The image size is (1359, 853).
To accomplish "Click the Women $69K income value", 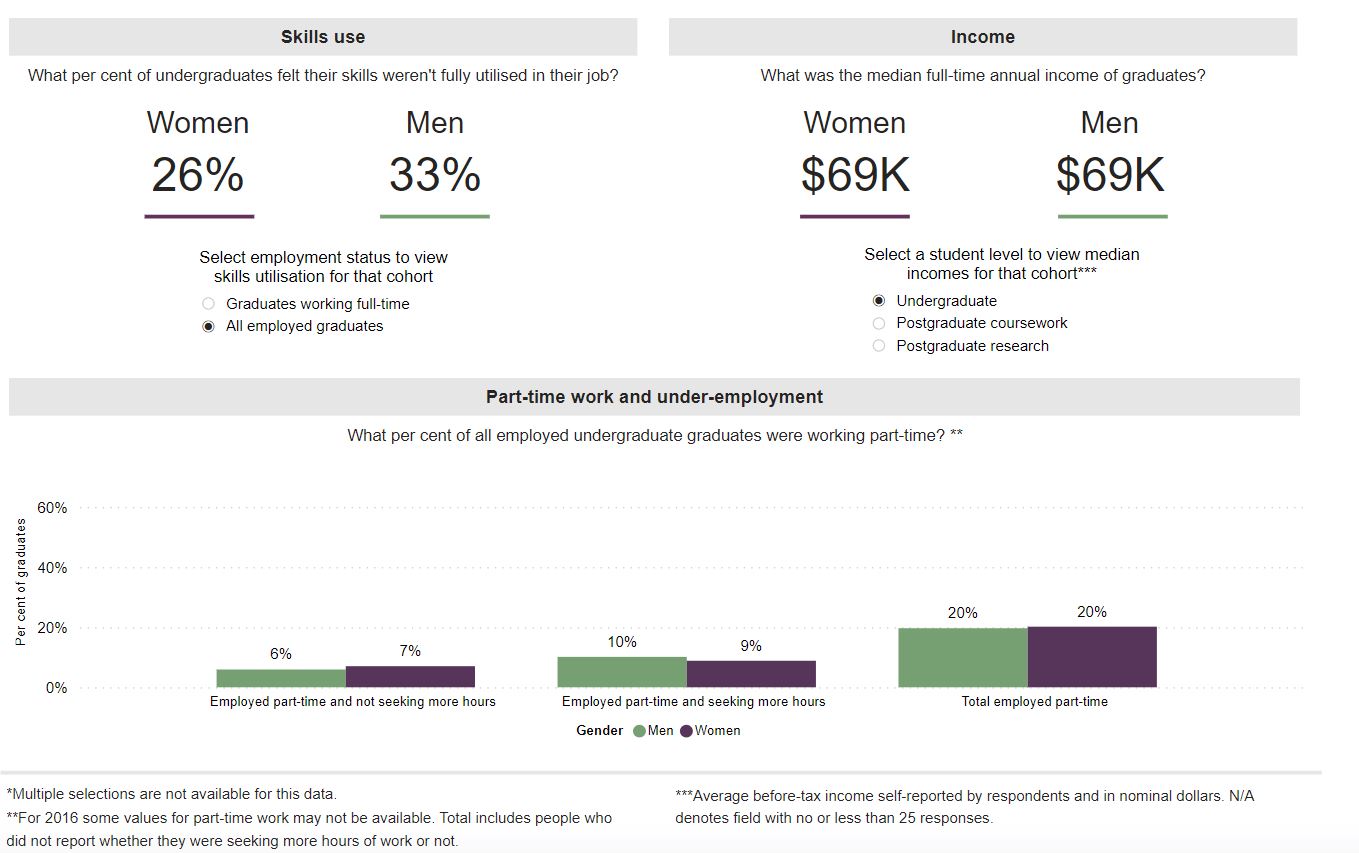I will coord(855,175).
